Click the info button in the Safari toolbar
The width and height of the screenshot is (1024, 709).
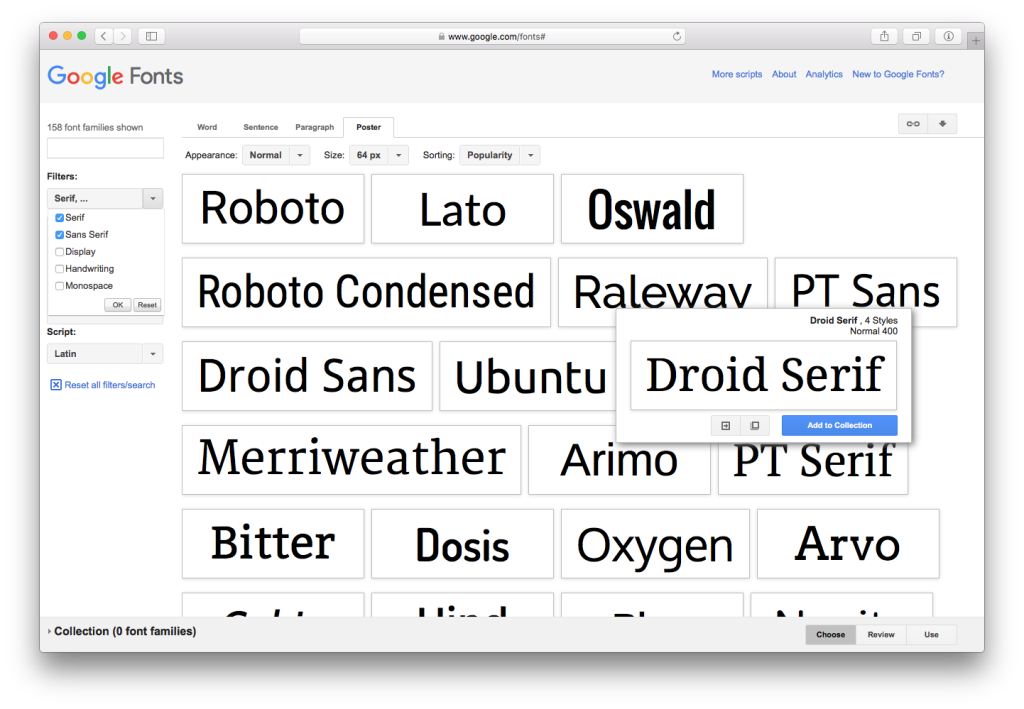pyautogui.click(x=948, y=36)
